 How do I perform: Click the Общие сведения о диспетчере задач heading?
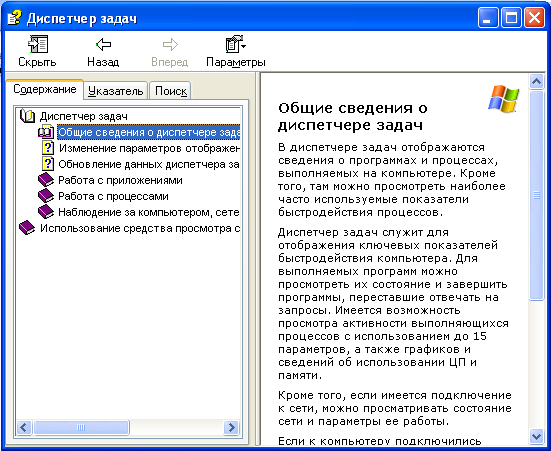point(352,116)
